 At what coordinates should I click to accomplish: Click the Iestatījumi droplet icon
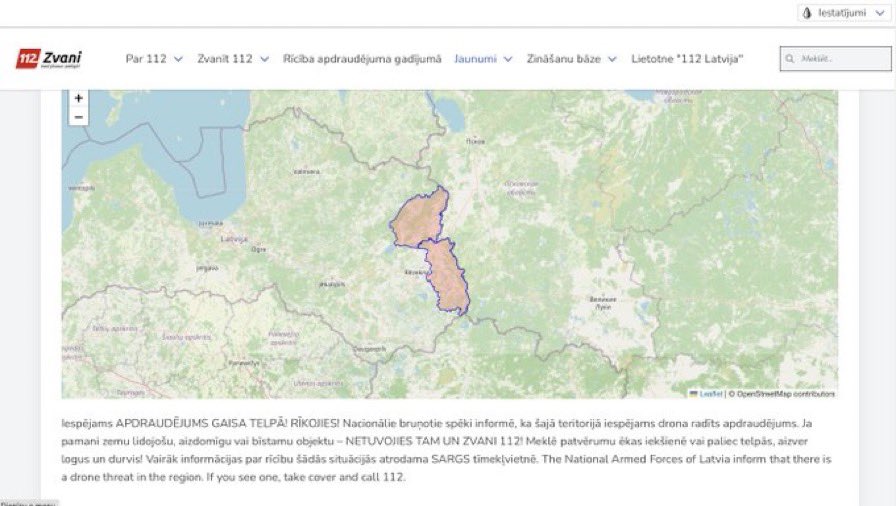[807, 13]
